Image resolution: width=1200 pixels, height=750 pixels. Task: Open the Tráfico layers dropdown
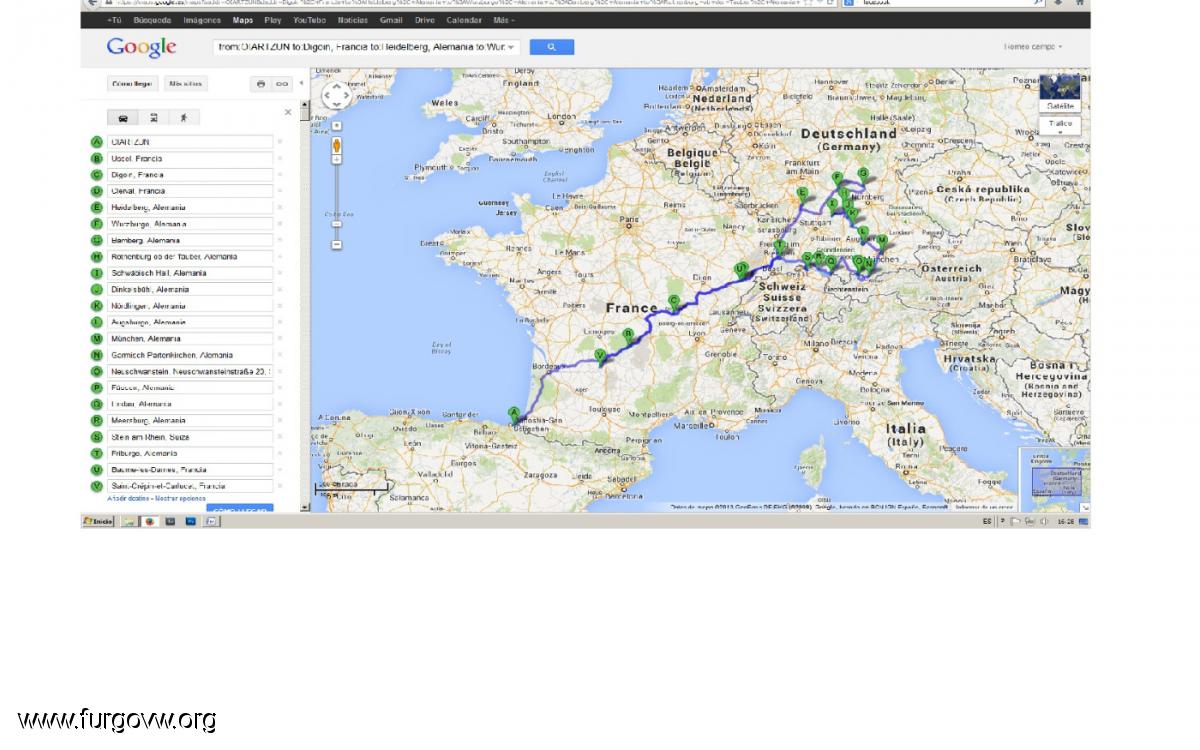(1060, 126)
